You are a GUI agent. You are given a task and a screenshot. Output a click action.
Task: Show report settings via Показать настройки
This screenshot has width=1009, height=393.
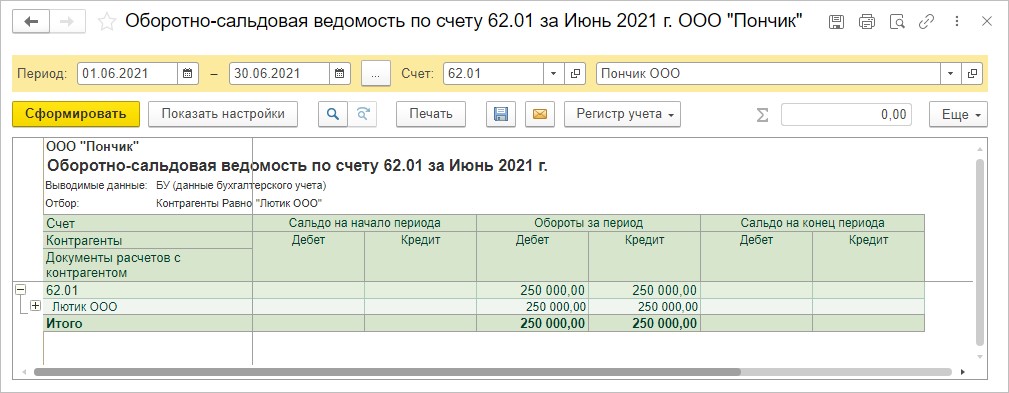click(223, 114)
